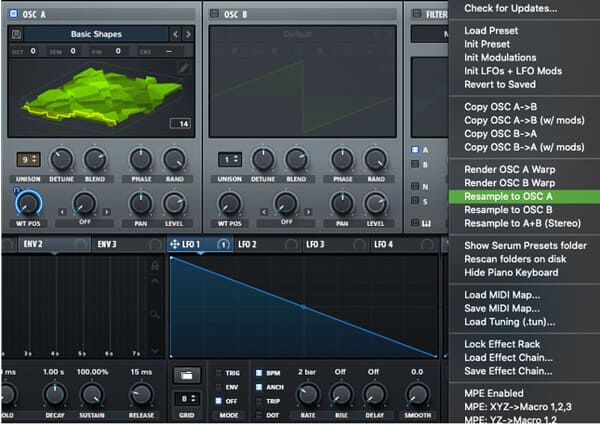Toggle filter routing for sub S
This screenshot has height=424, width=600.
click(415, 201)
